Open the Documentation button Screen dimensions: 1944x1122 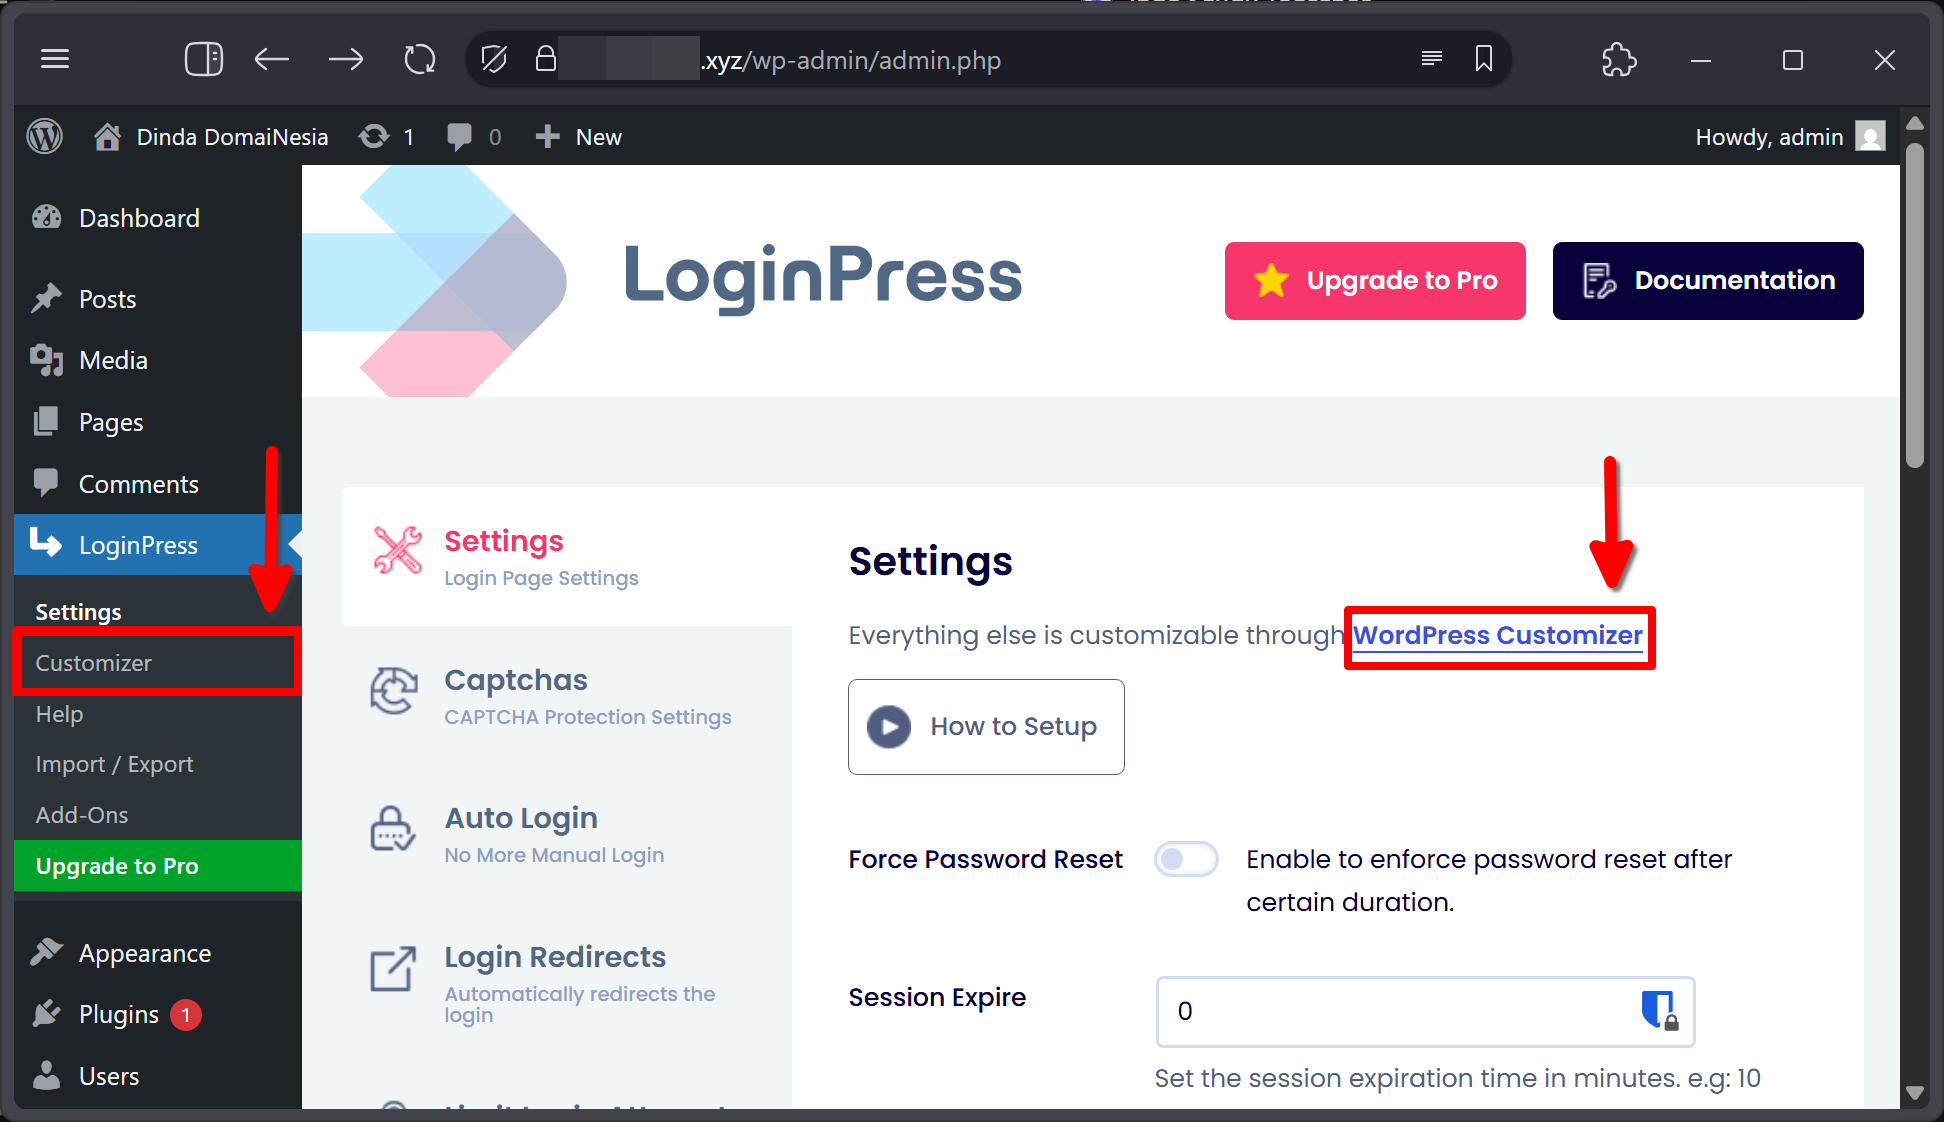point(1708,281)
